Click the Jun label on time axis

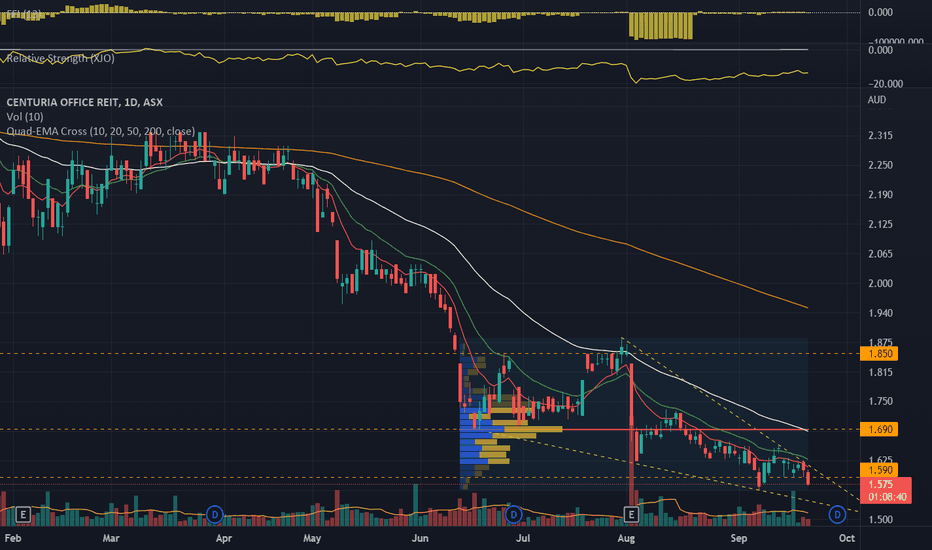tap(420, 538)
